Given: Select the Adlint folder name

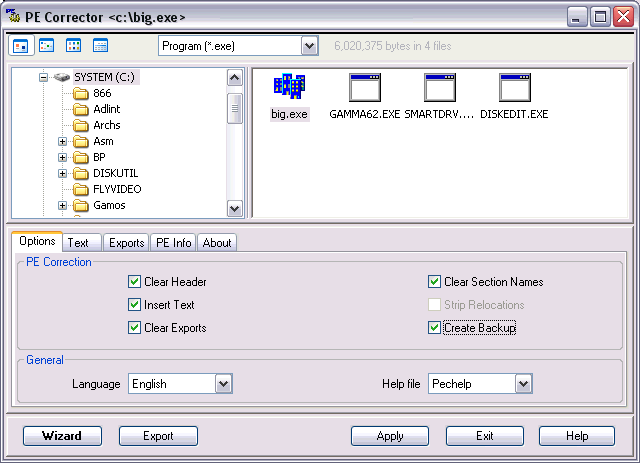Looking at the screenshot, I should point(107,109).
